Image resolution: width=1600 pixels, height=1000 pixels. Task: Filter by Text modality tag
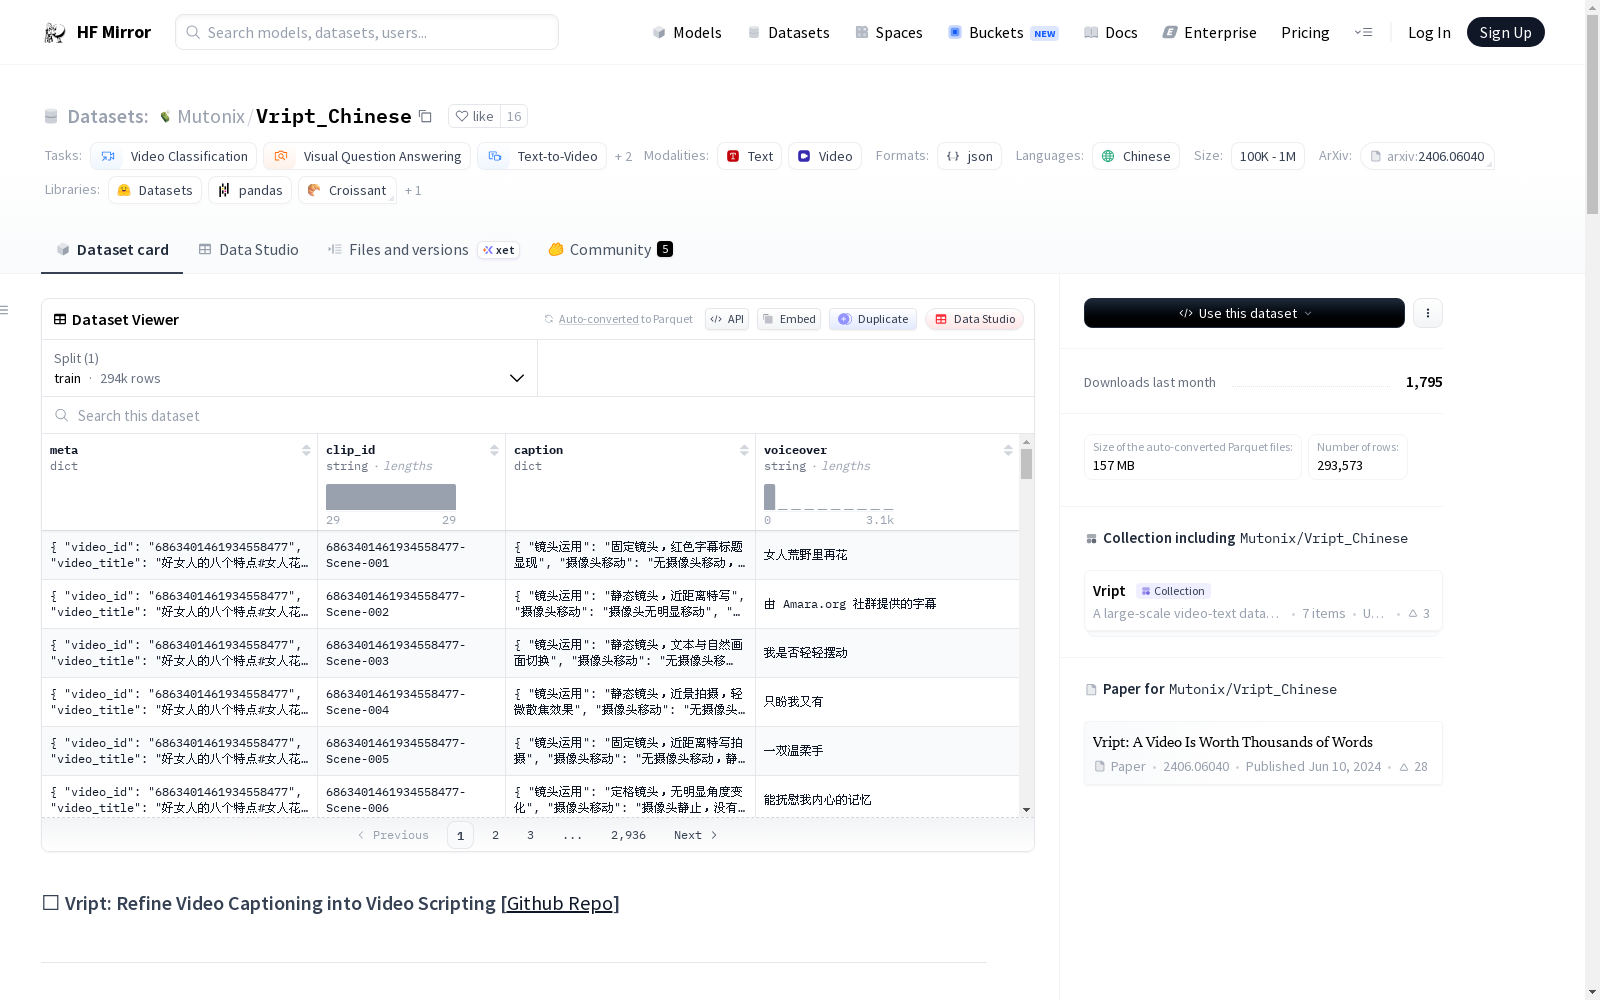(749, 156)
